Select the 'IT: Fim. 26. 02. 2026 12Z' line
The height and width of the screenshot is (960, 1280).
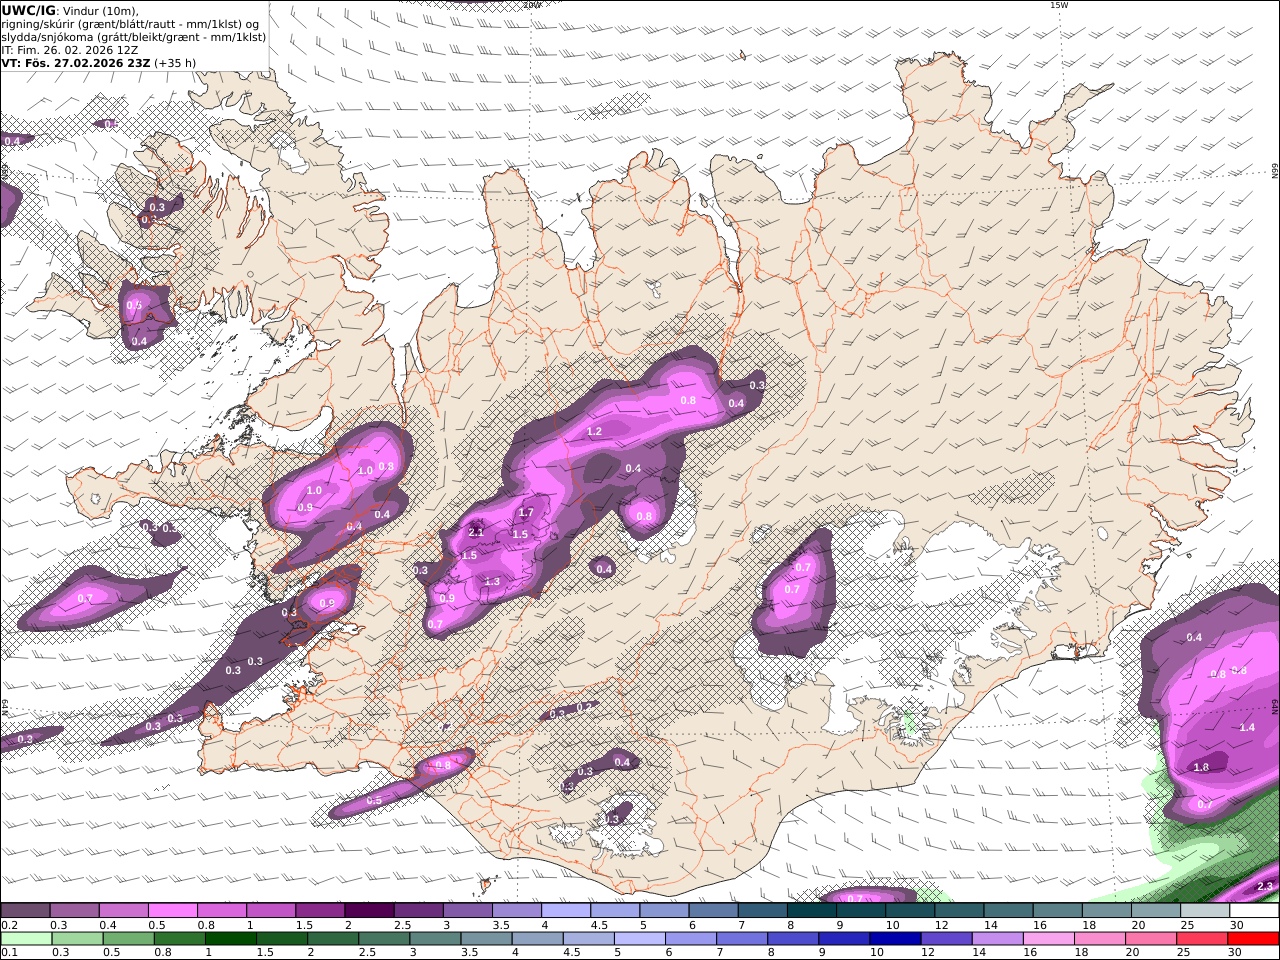(x=70, y=50)
